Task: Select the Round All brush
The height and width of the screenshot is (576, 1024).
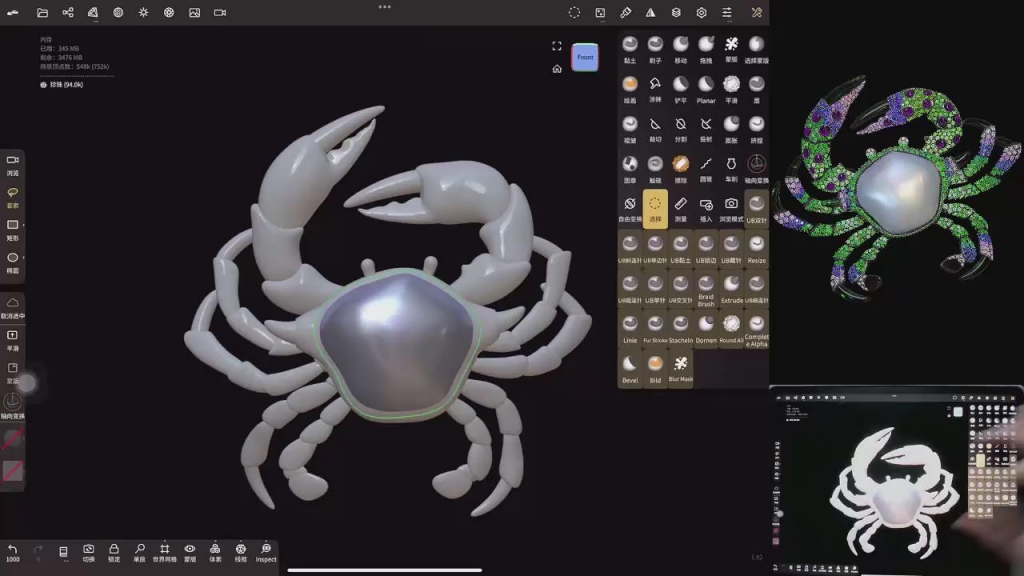Action: coord(731,329)
